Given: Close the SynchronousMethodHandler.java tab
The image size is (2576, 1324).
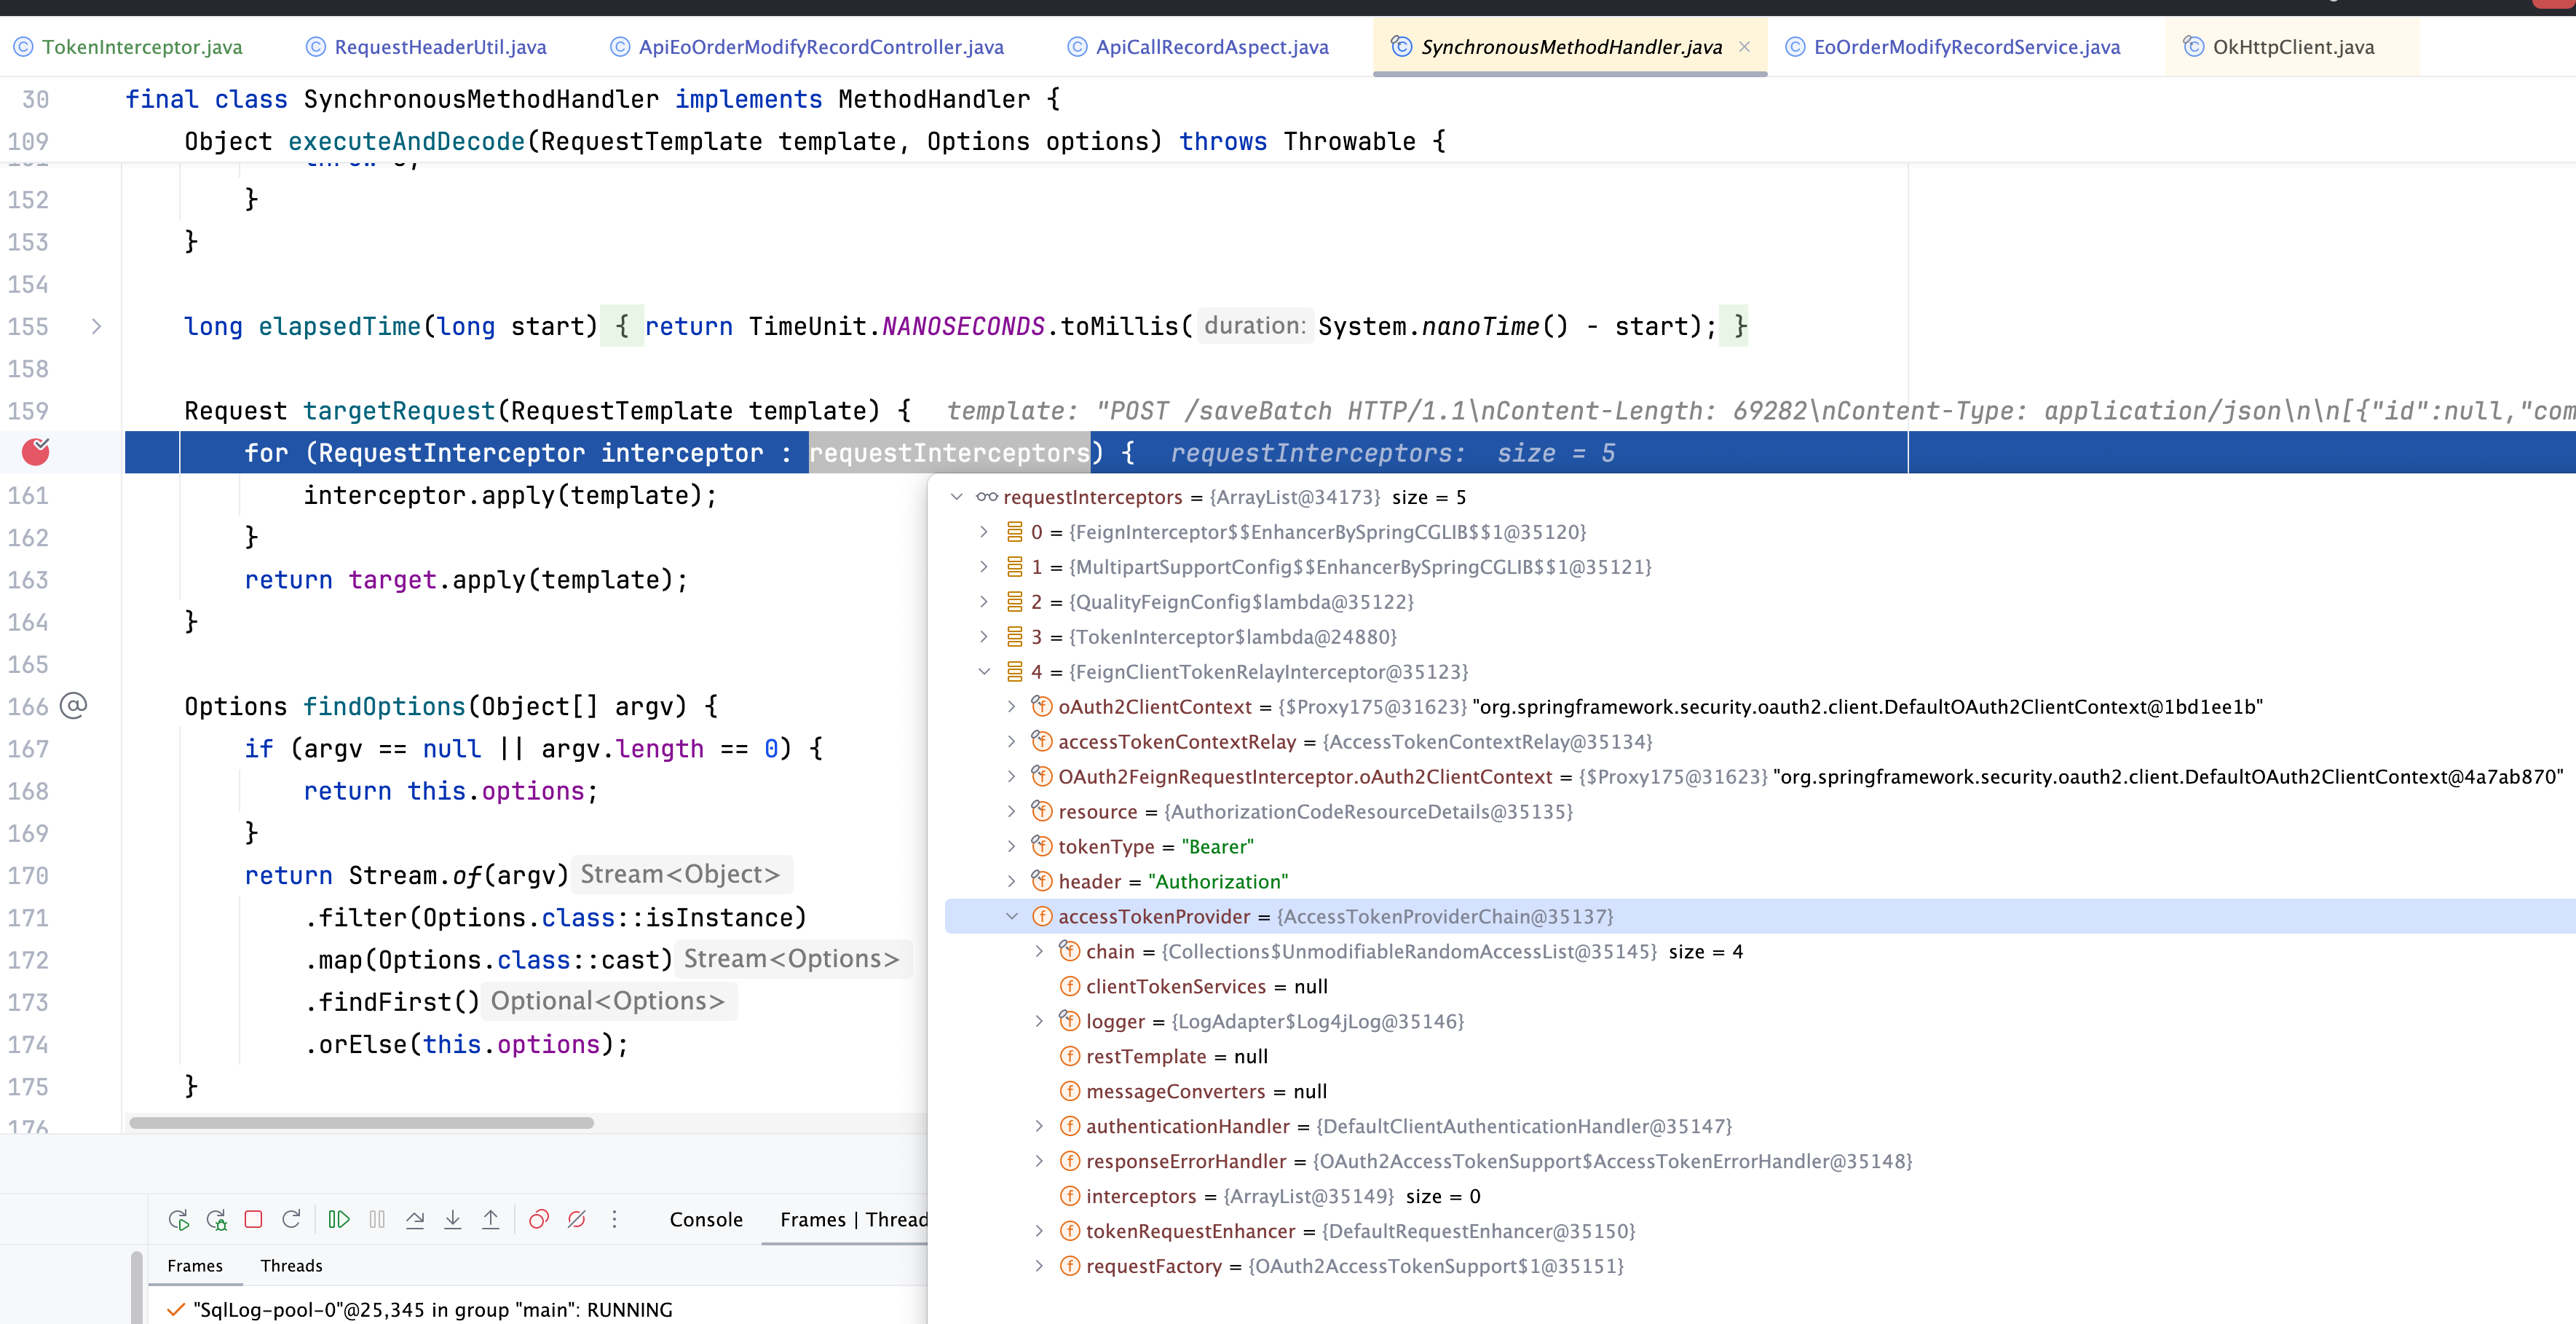Looking at the screenshot, I should [1744, 47].
